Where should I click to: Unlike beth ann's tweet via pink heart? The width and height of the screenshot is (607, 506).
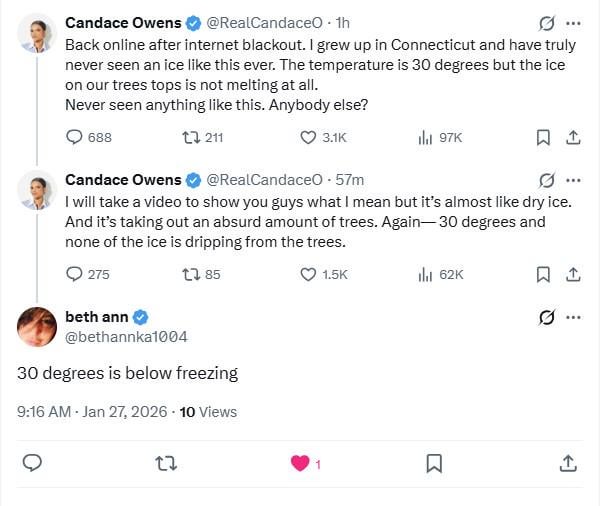[x=299, y=463]
